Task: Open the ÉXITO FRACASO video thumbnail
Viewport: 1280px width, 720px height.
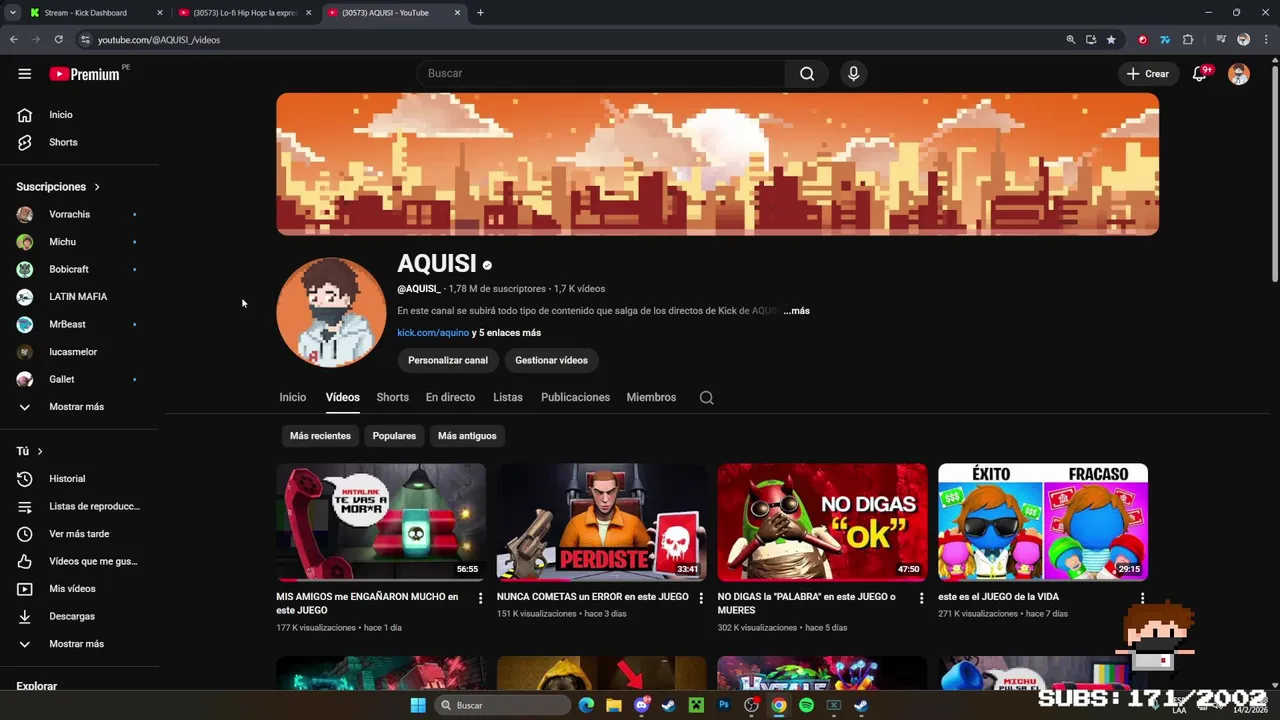Action: (x=1043, y=522)
